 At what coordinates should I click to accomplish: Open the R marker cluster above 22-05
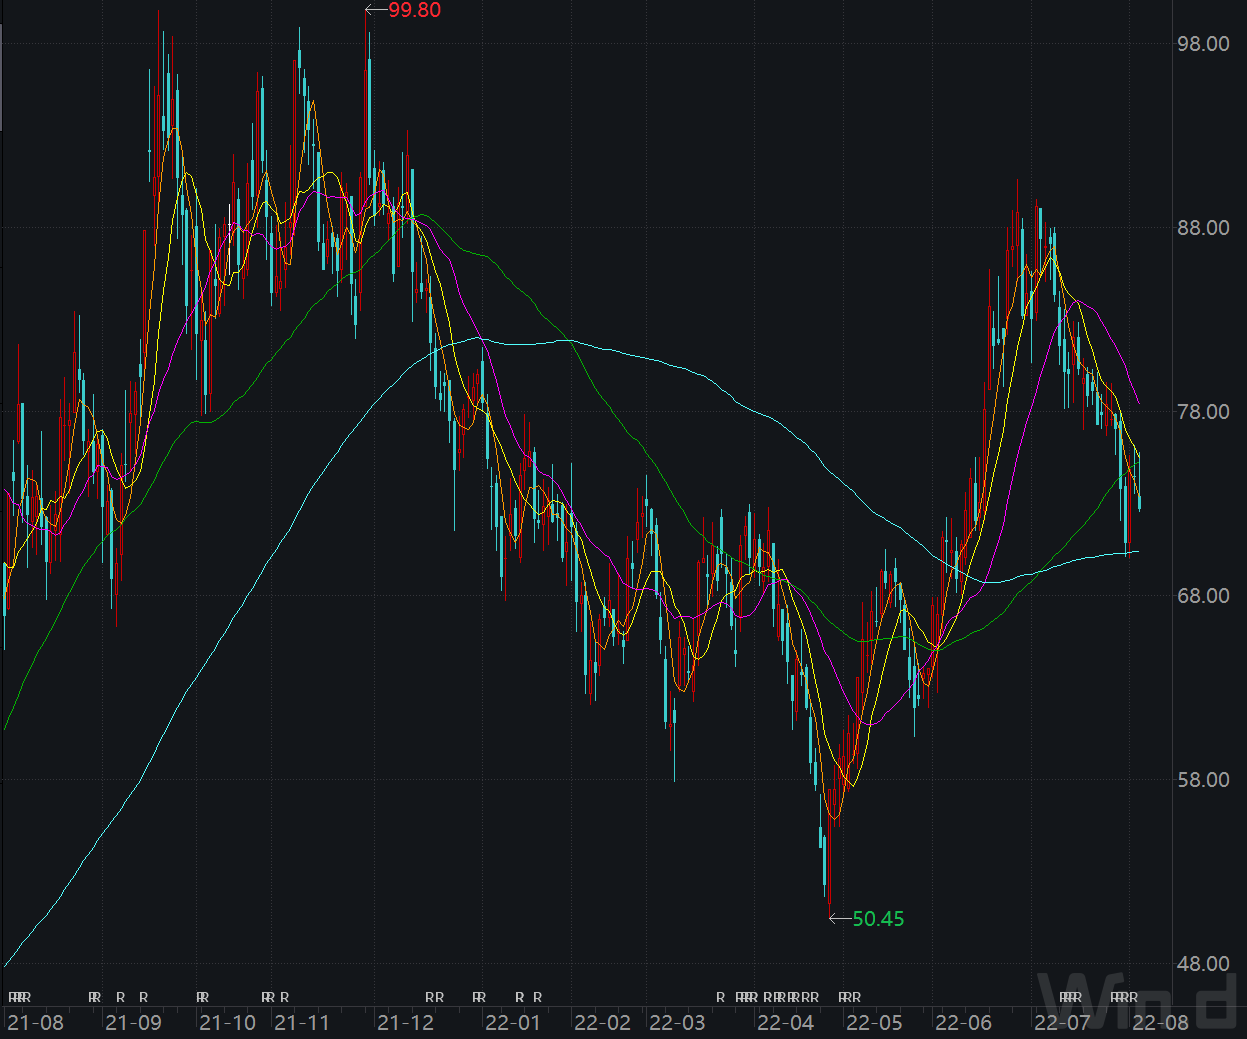(x=849, y=997)
